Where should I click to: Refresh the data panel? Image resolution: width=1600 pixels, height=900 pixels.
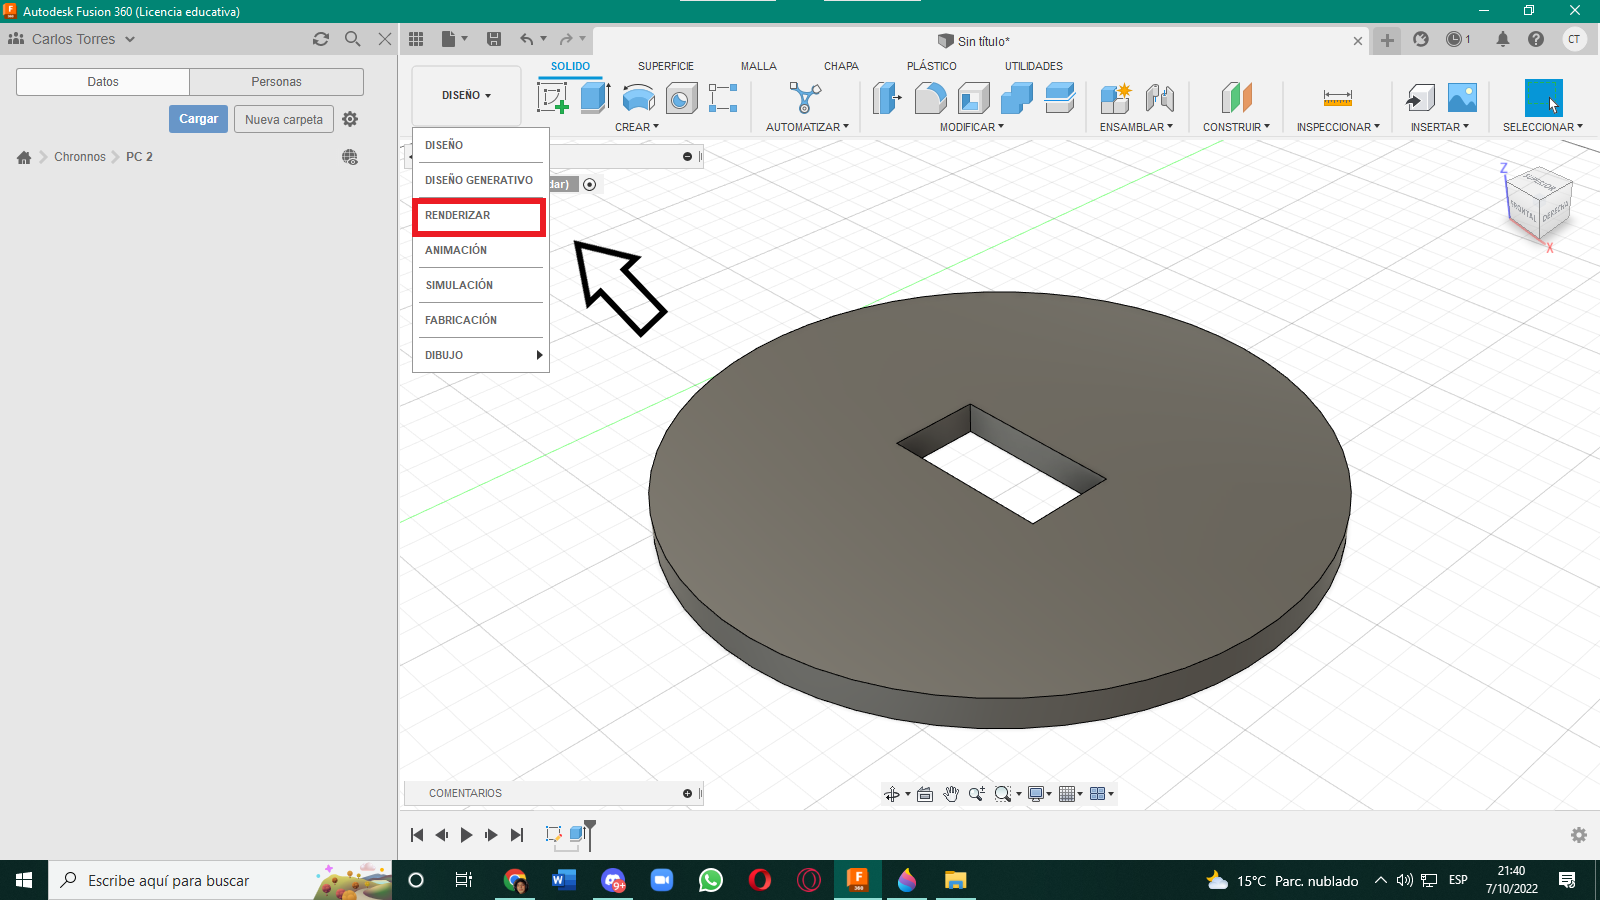tap(321, 39)
